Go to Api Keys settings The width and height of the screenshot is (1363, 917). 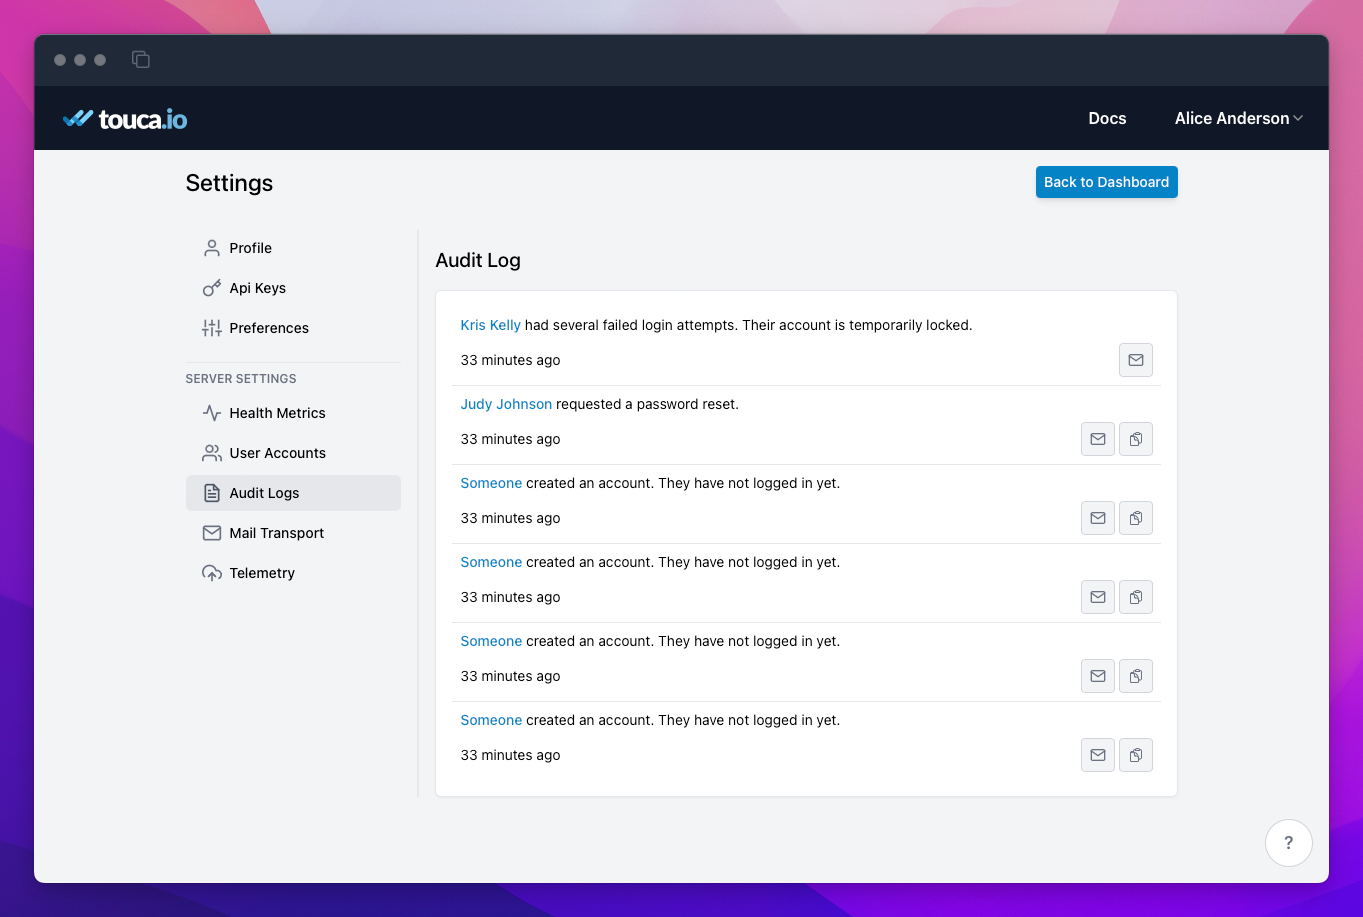click(293, 288)
